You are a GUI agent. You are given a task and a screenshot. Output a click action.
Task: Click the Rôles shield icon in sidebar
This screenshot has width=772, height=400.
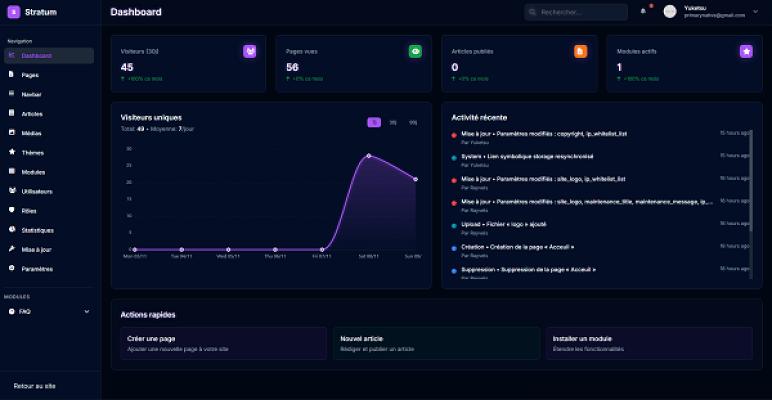point(12,210)
